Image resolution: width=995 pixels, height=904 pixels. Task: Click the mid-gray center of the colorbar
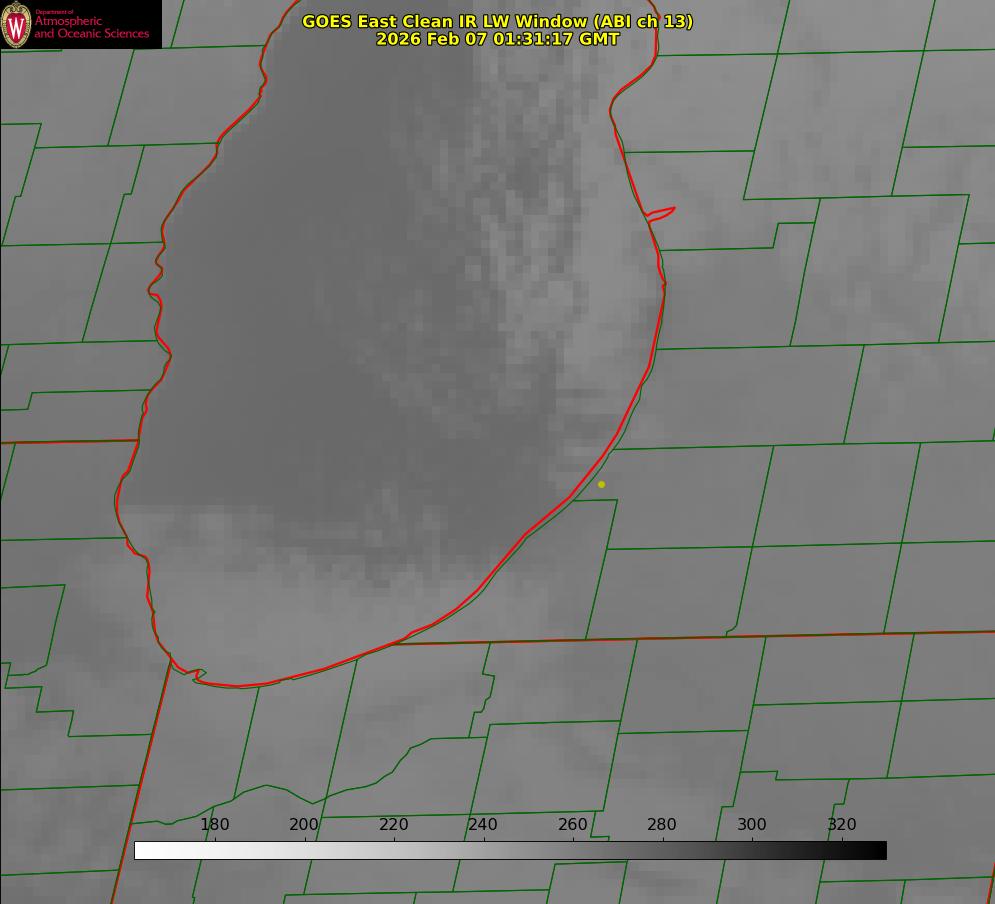510,850
